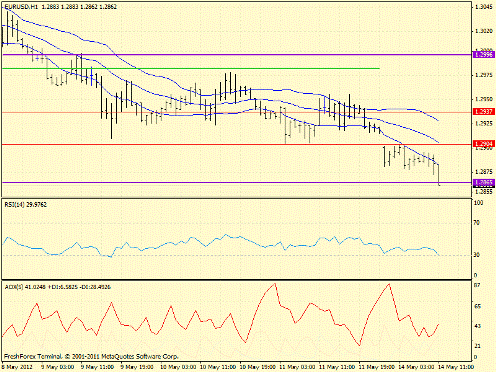Click the 1.3045 price scale value

[483, 7]
